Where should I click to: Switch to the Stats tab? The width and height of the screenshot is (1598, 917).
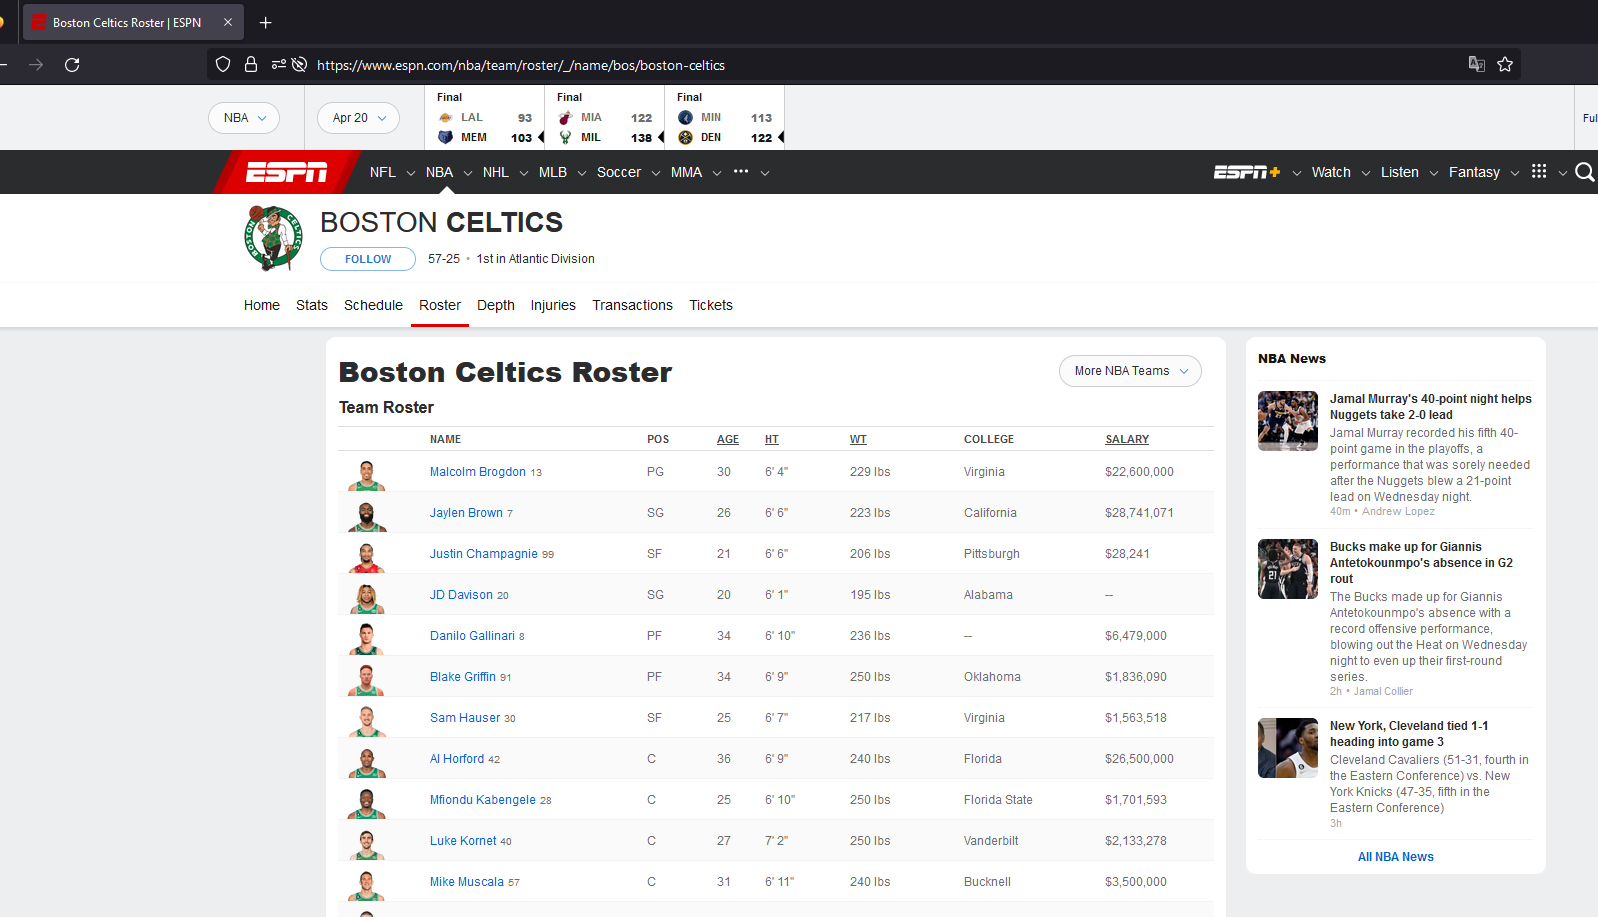coord(312,305)
